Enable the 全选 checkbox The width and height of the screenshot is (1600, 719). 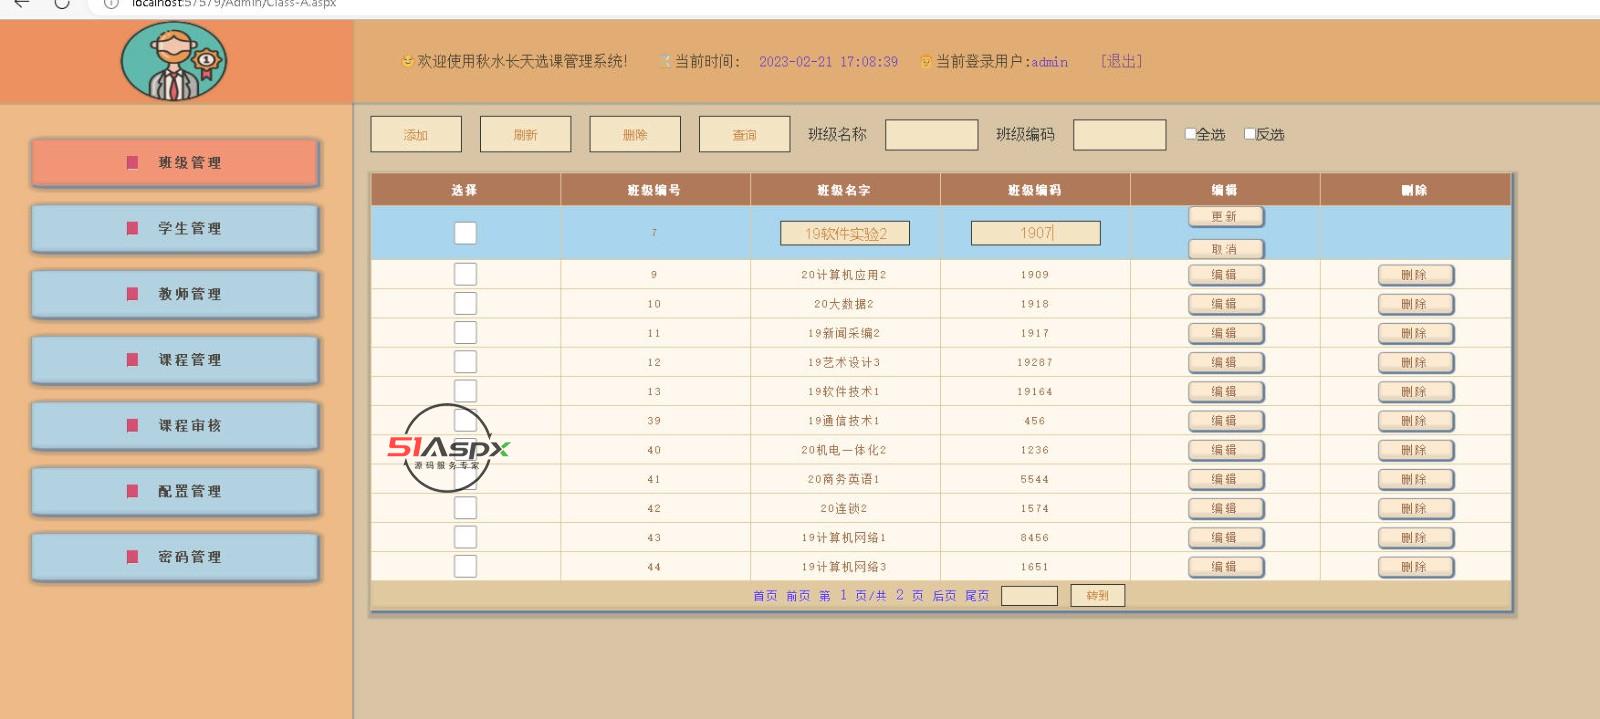pos(1190,134)
